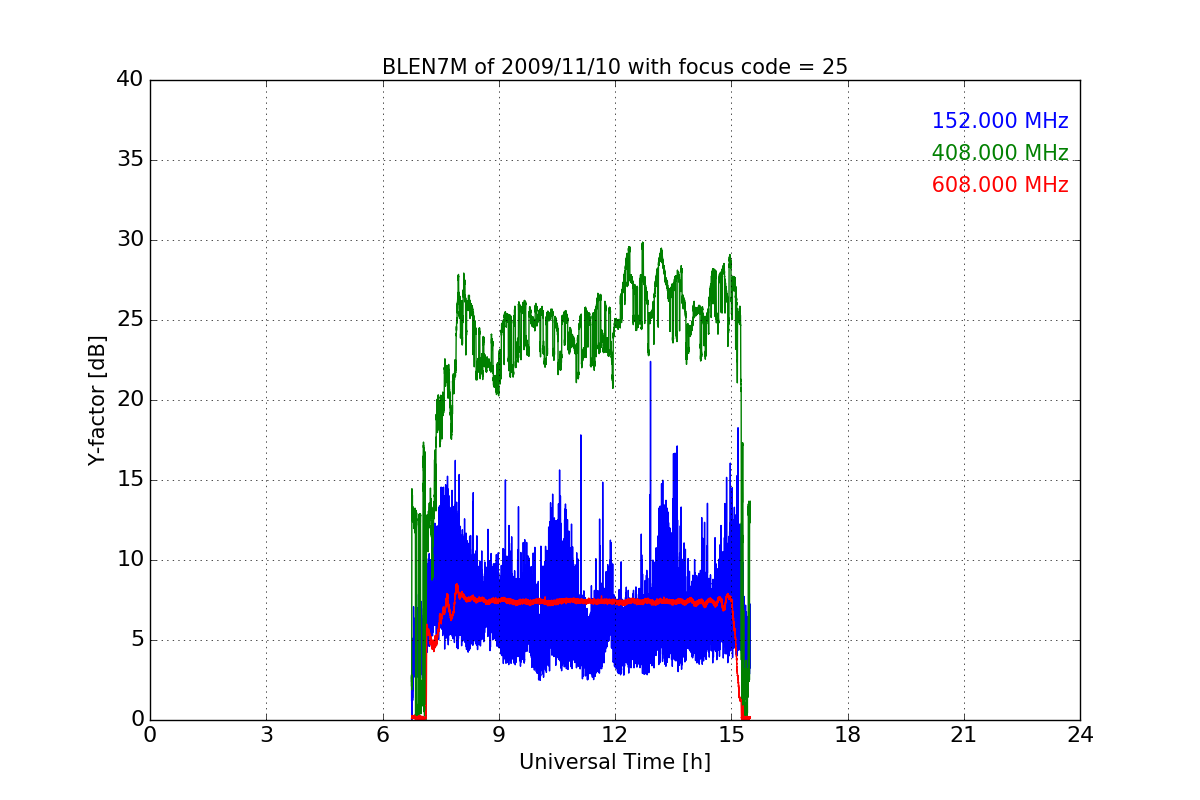Click x-axis tick label 3

click(266, 734)
